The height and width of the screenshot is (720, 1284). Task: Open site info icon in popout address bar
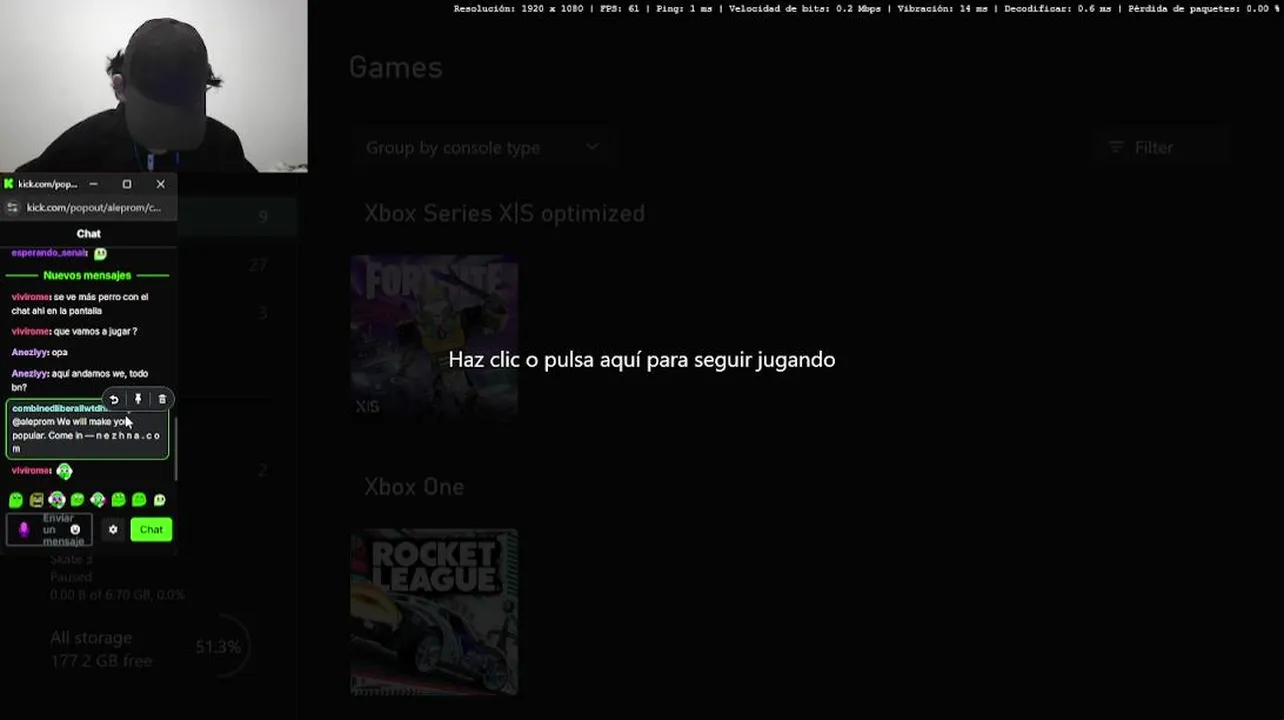pyautogui.click(x=13, y=208)
